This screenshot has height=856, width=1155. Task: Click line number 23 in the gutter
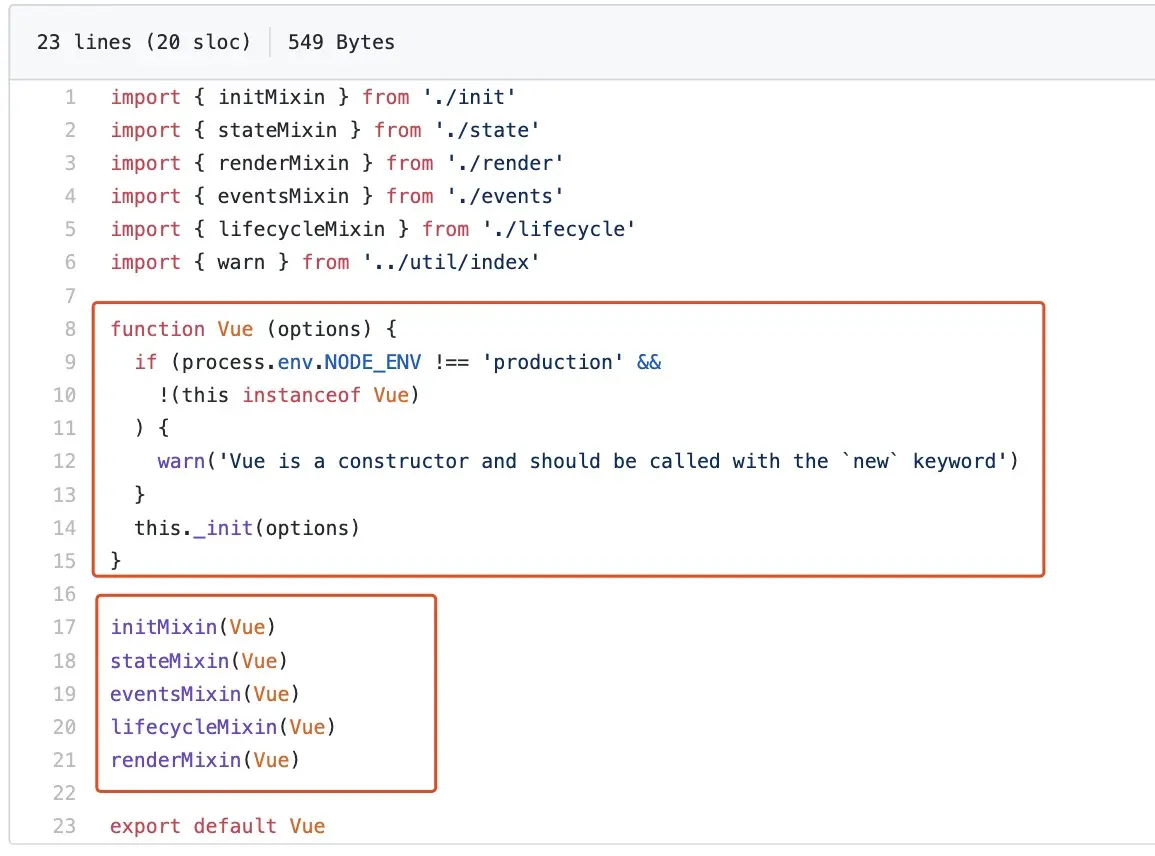point(65,826)
